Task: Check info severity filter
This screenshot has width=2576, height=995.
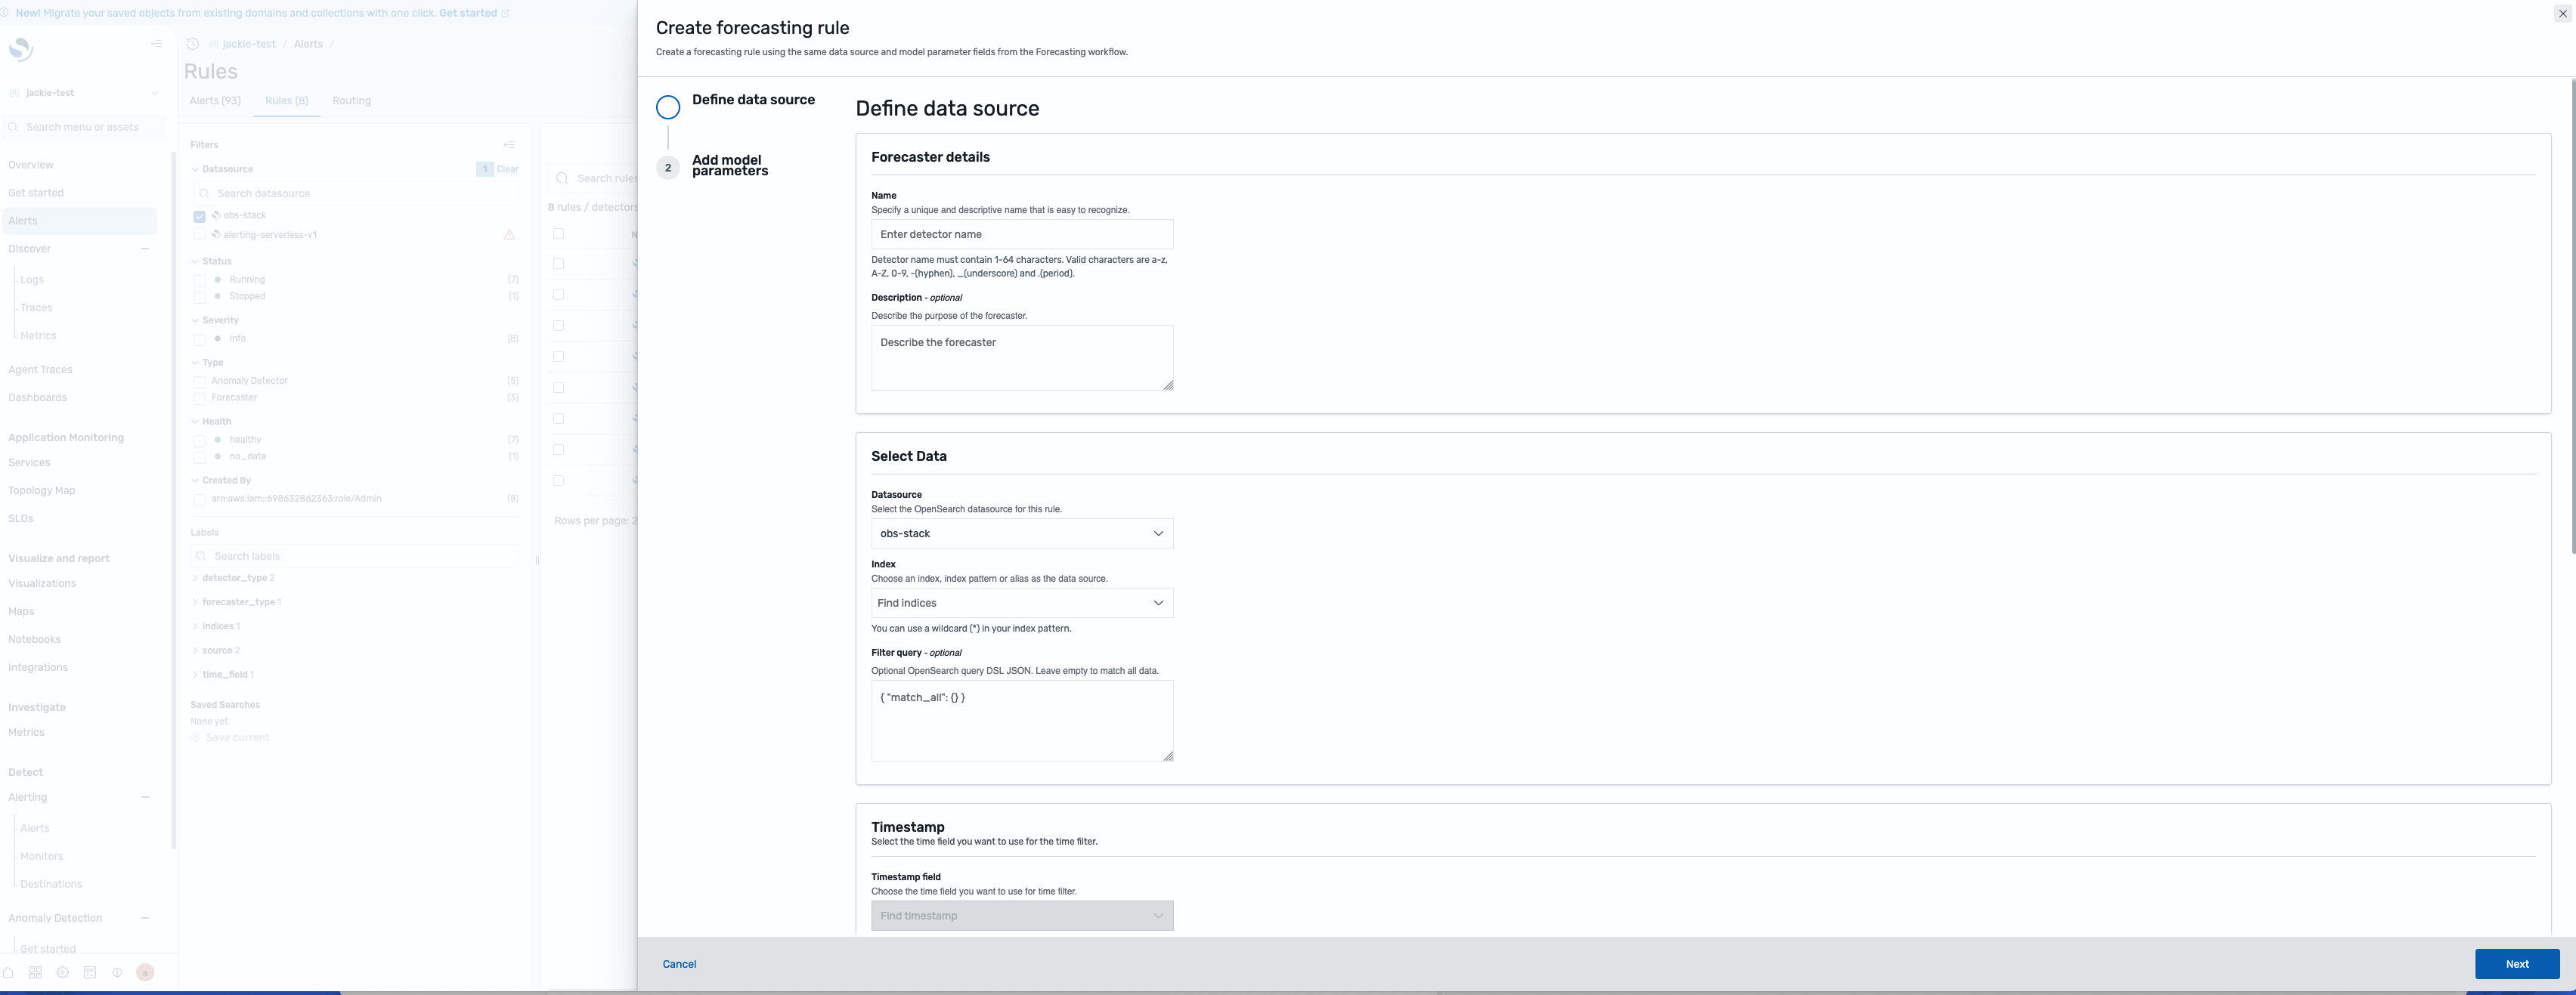Action: (x=199, y=339)
